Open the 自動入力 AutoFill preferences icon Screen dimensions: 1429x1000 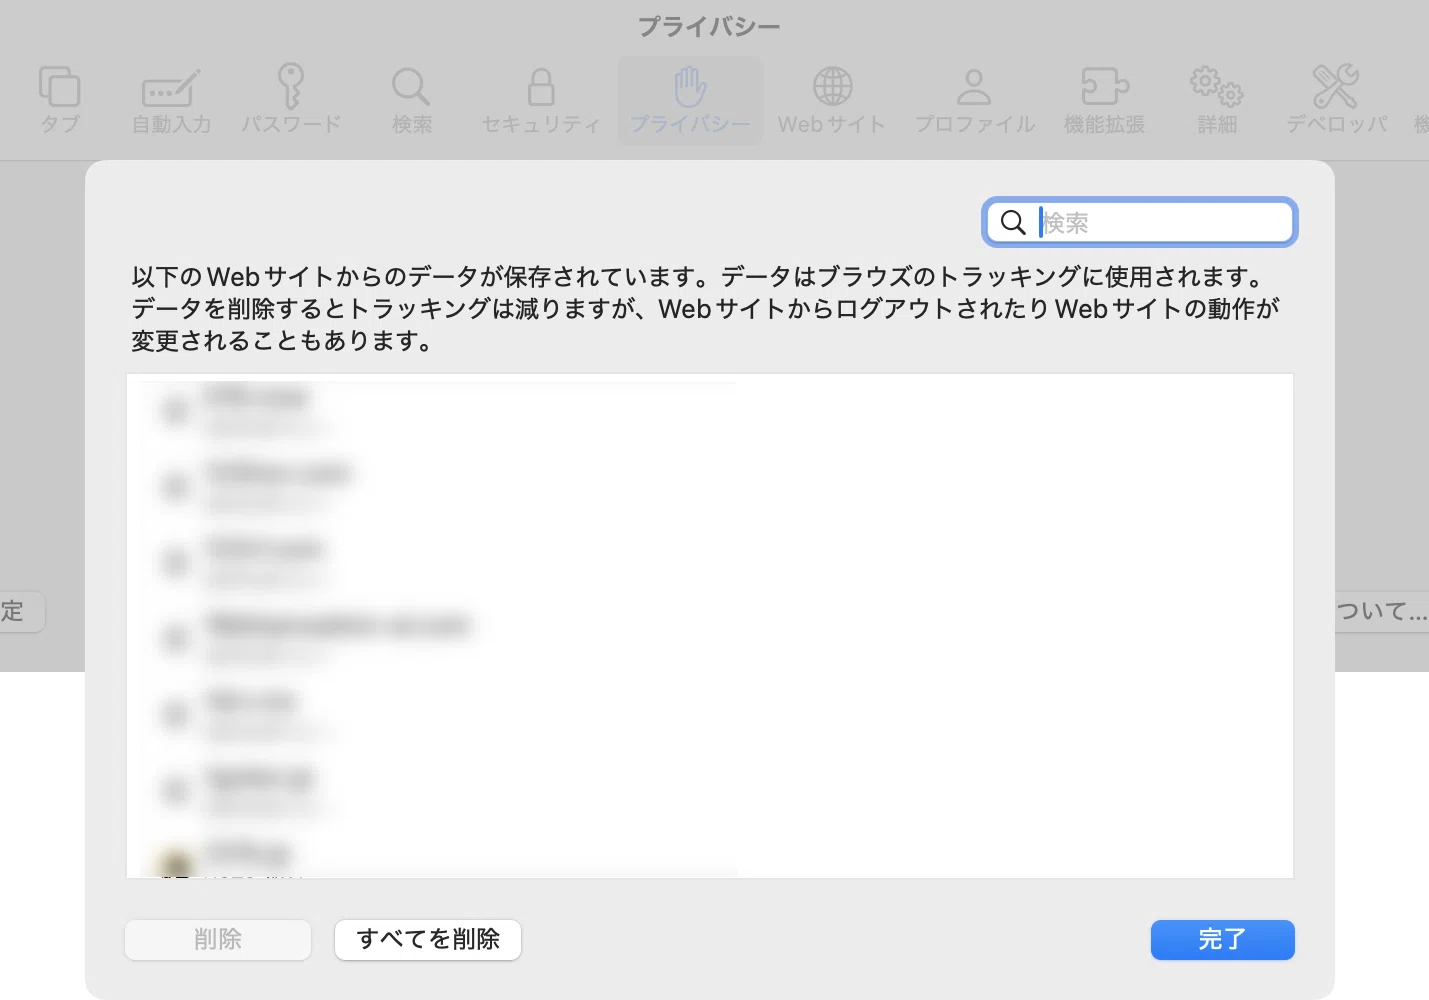click(171, 88)
